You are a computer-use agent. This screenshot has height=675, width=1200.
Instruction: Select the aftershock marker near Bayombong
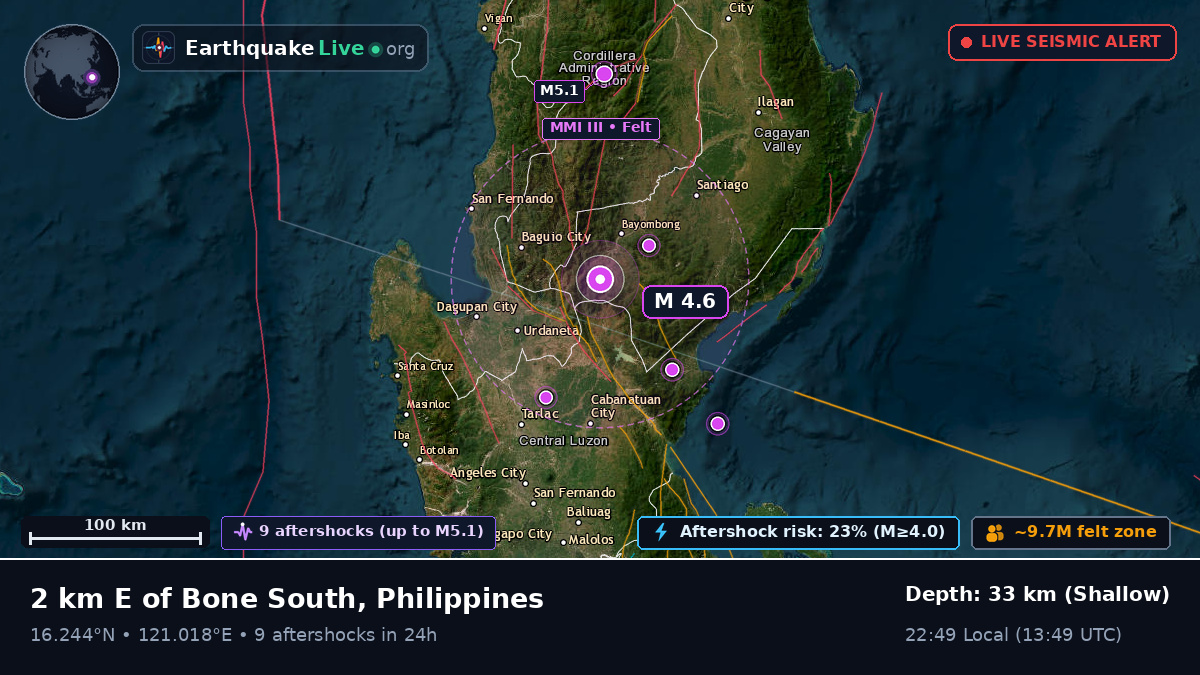click(648, 245)
